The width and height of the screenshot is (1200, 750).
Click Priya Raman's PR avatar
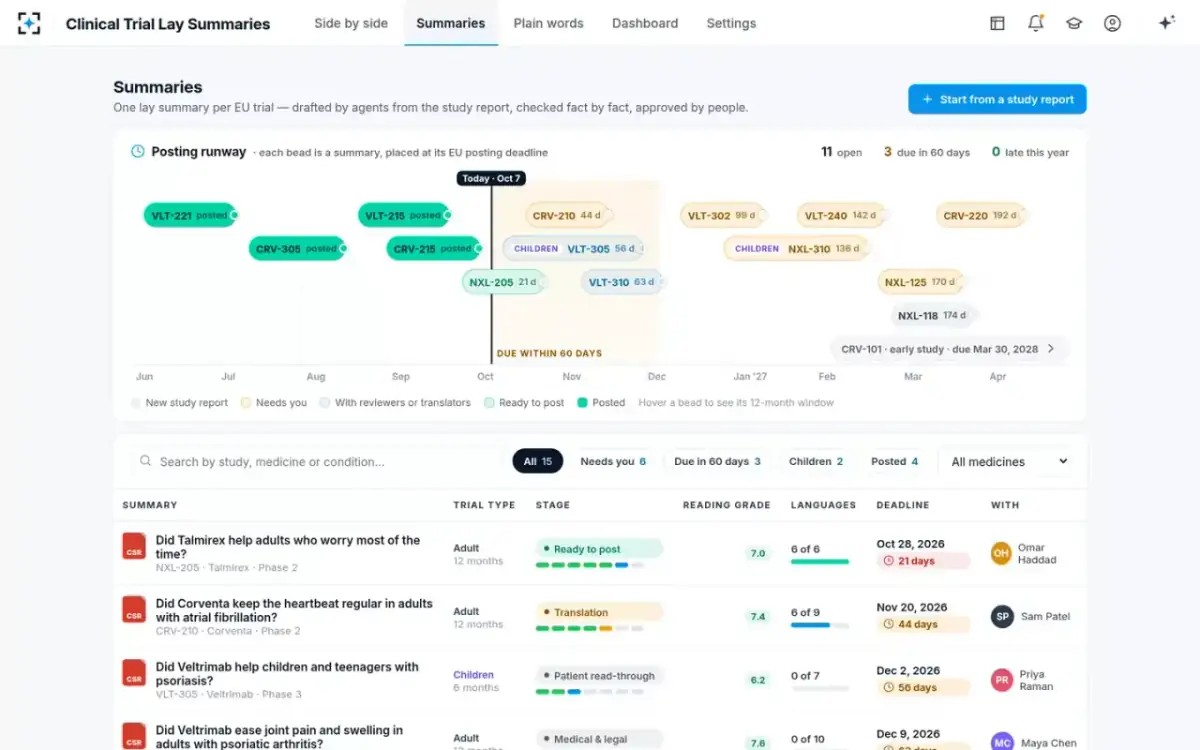pyautogui.click(x=1001, y=680)
